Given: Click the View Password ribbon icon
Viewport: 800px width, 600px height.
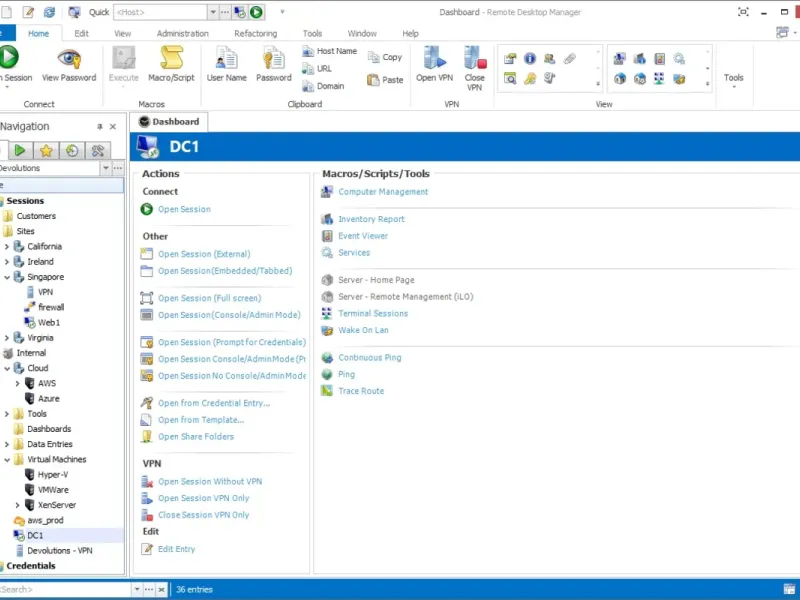Looking at the screenshot, I should 69,58.
